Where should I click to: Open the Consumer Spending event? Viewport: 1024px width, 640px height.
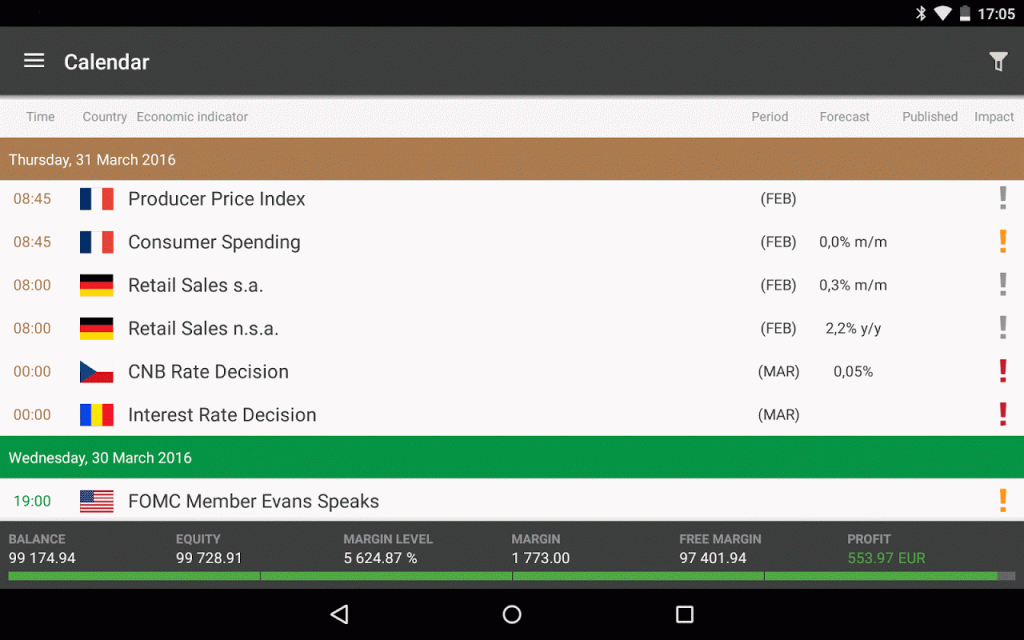(512, 242)
